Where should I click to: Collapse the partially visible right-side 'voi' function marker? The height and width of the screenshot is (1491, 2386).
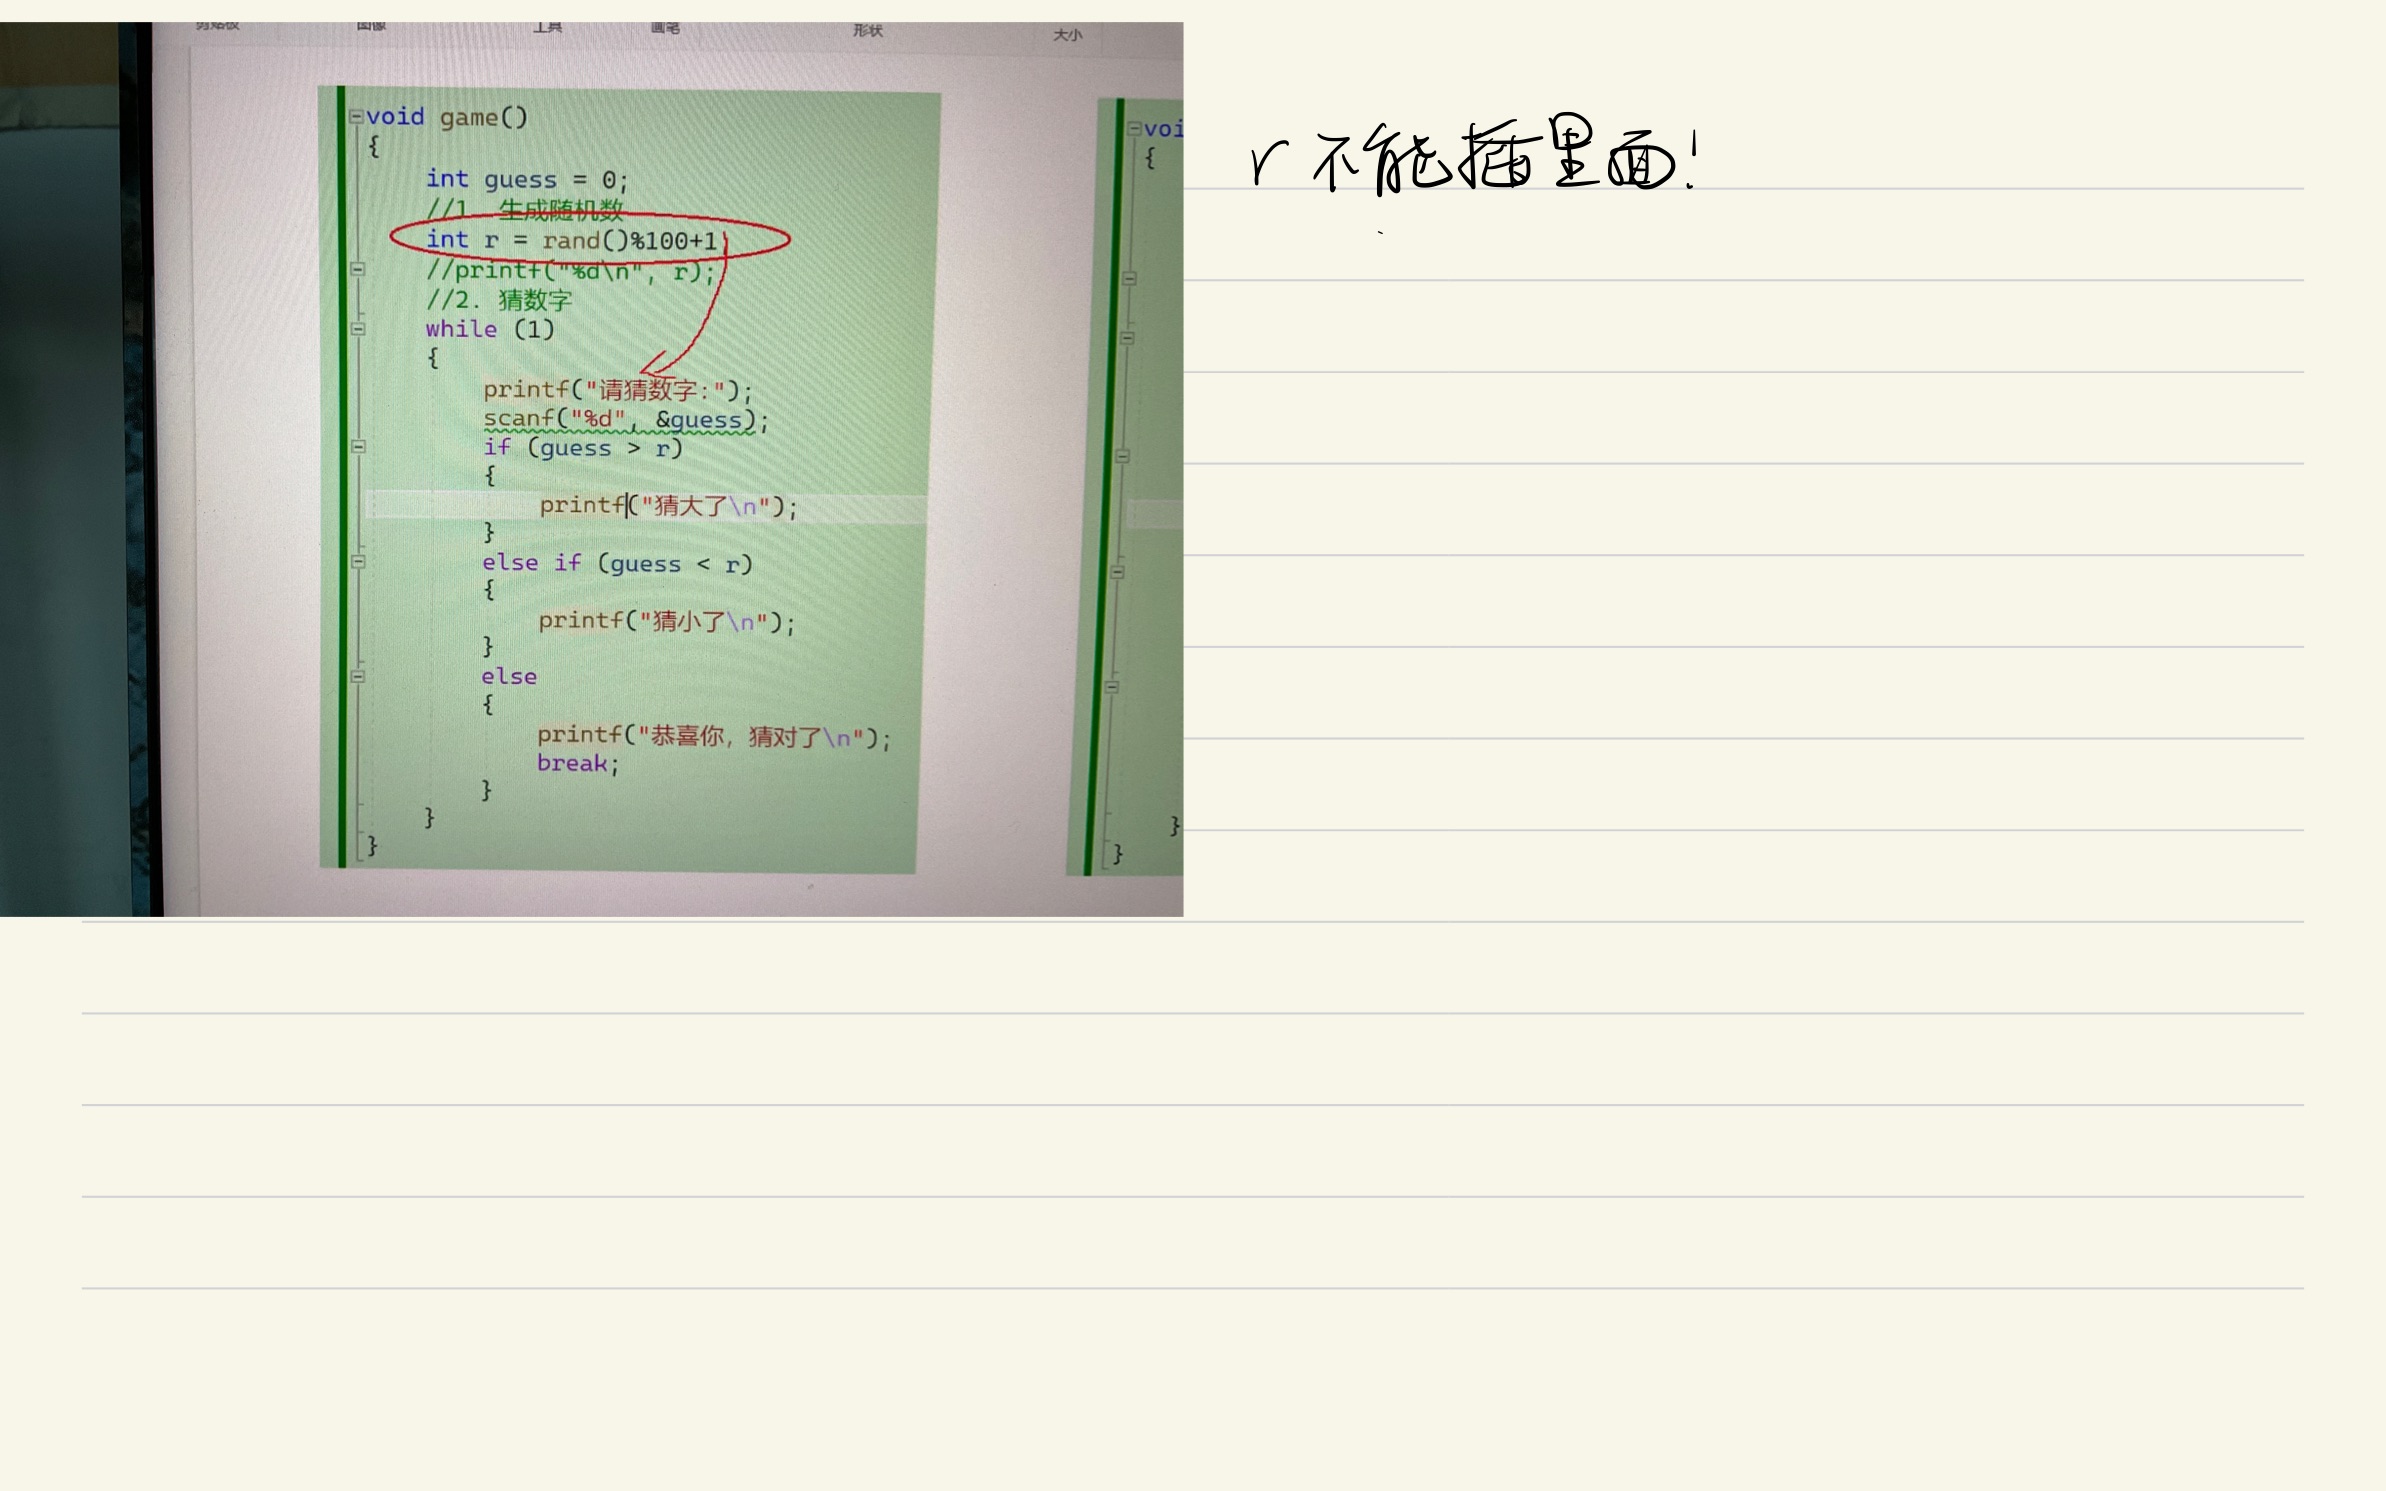click(x=1134, y=129)
